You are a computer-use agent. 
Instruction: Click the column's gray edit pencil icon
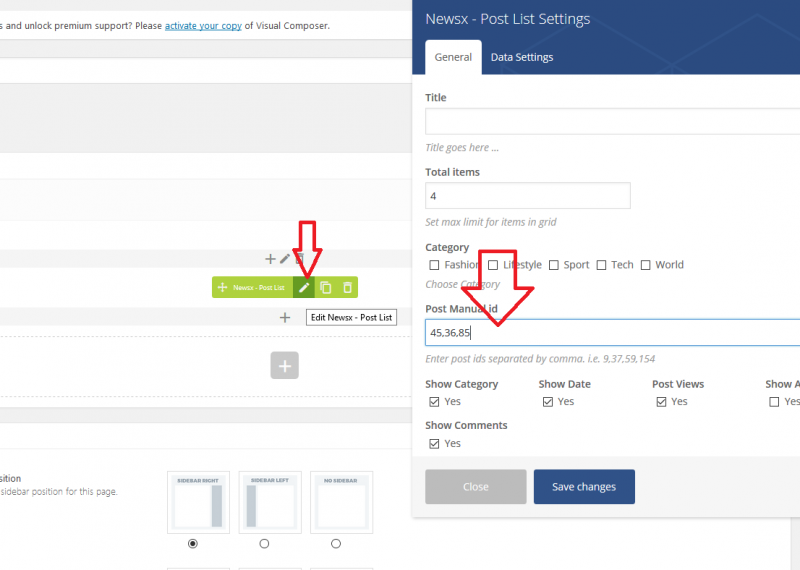coord(285,259)
